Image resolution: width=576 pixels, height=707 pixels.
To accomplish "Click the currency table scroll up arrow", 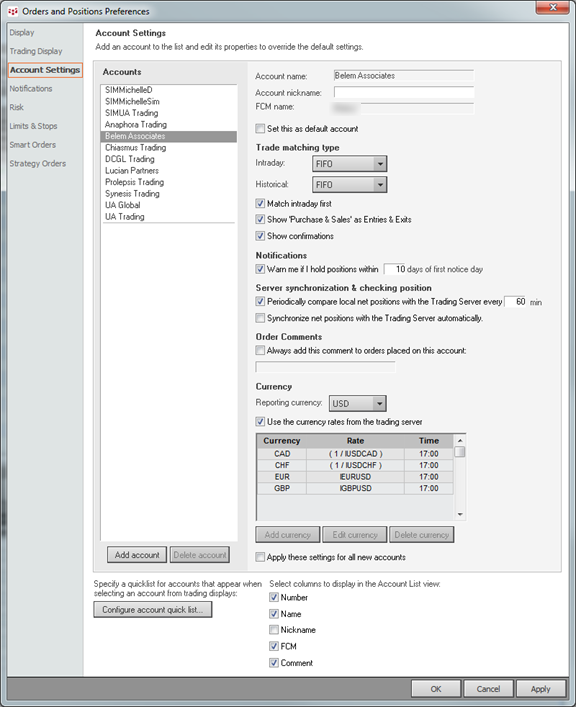I will point(460,441).
